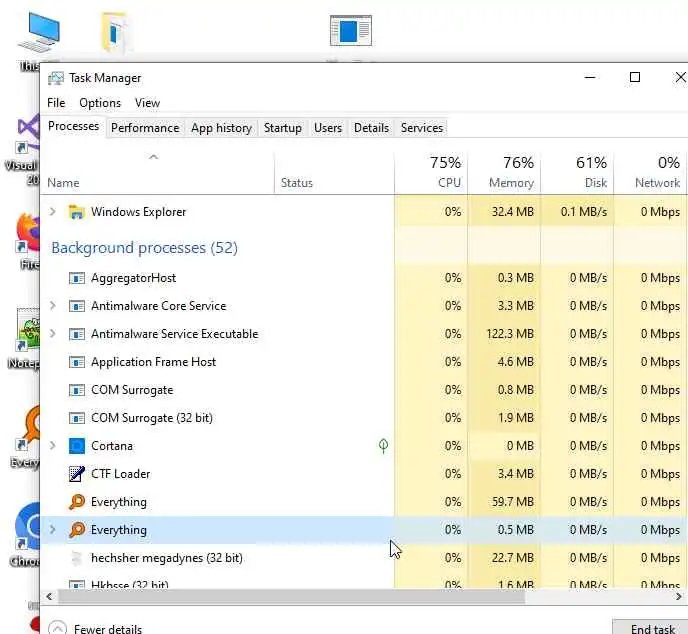Screen dimensions: 688x634
Task: Click the Background processes (52) heading
Action: click(144, 248)
